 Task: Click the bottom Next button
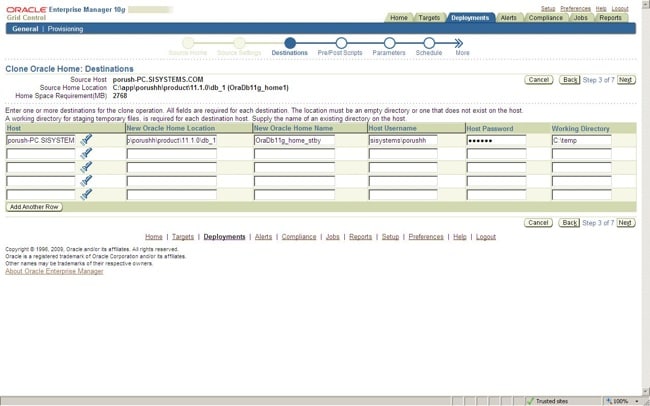625,223
